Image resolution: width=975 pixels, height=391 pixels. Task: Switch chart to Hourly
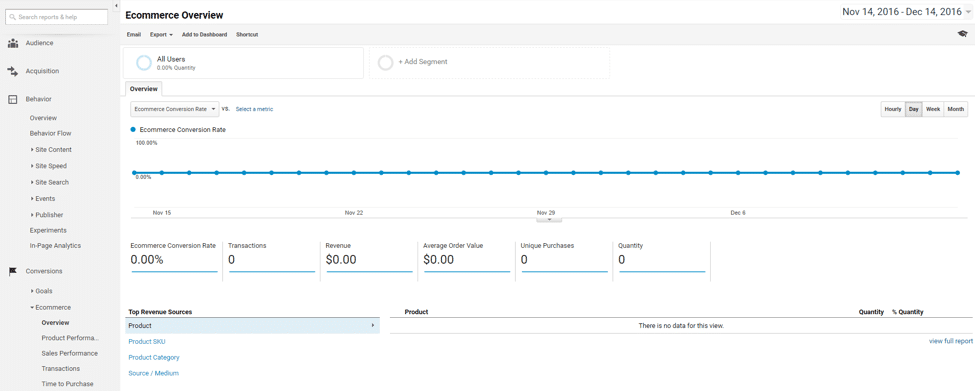(893, 109)
